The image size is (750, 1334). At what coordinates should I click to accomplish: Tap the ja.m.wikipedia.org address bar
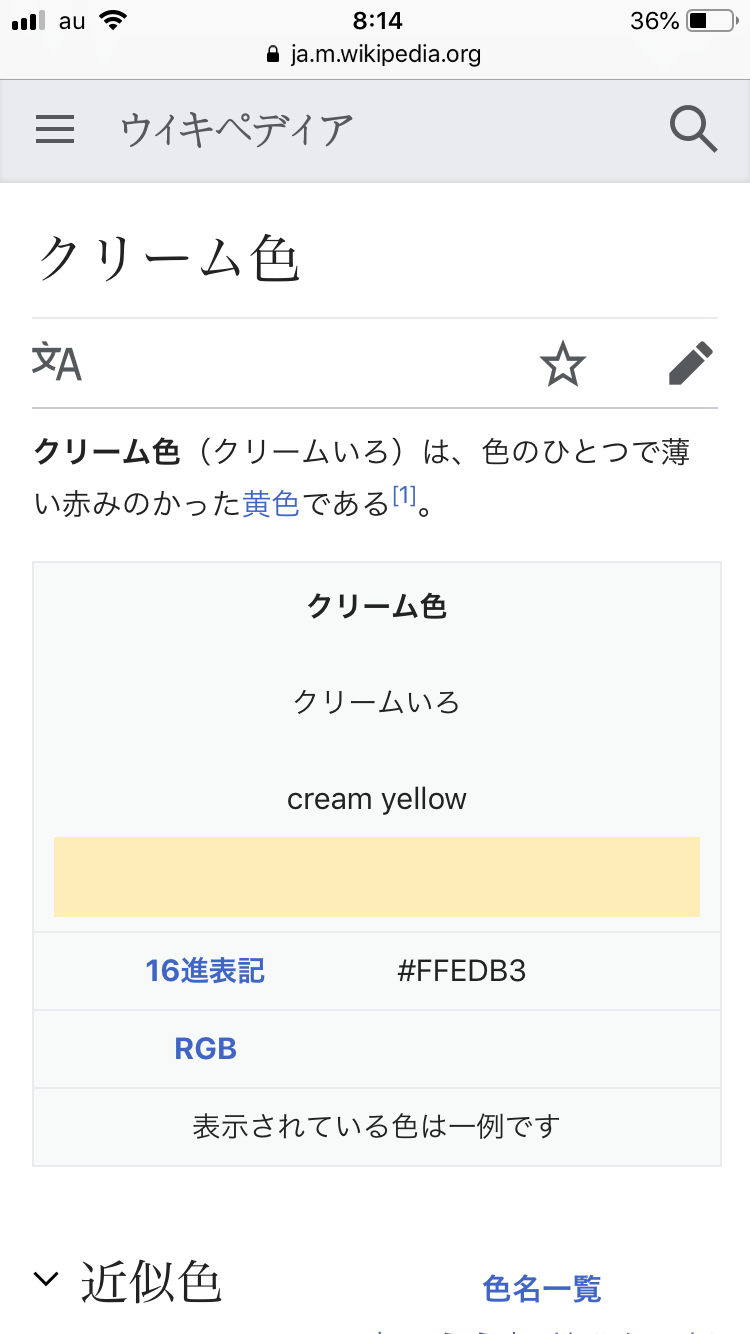point(385,55)
